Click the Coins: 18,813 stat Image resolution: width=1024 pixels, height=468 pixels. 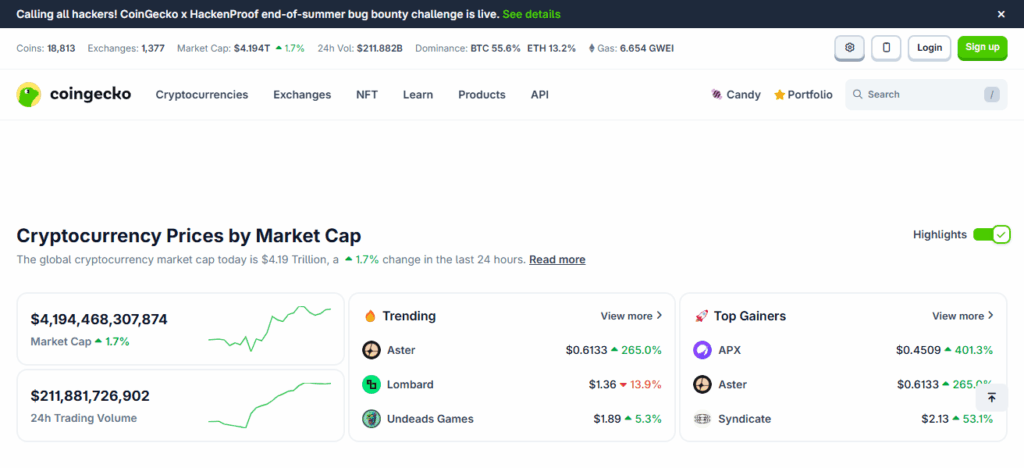tap(46, 48)
